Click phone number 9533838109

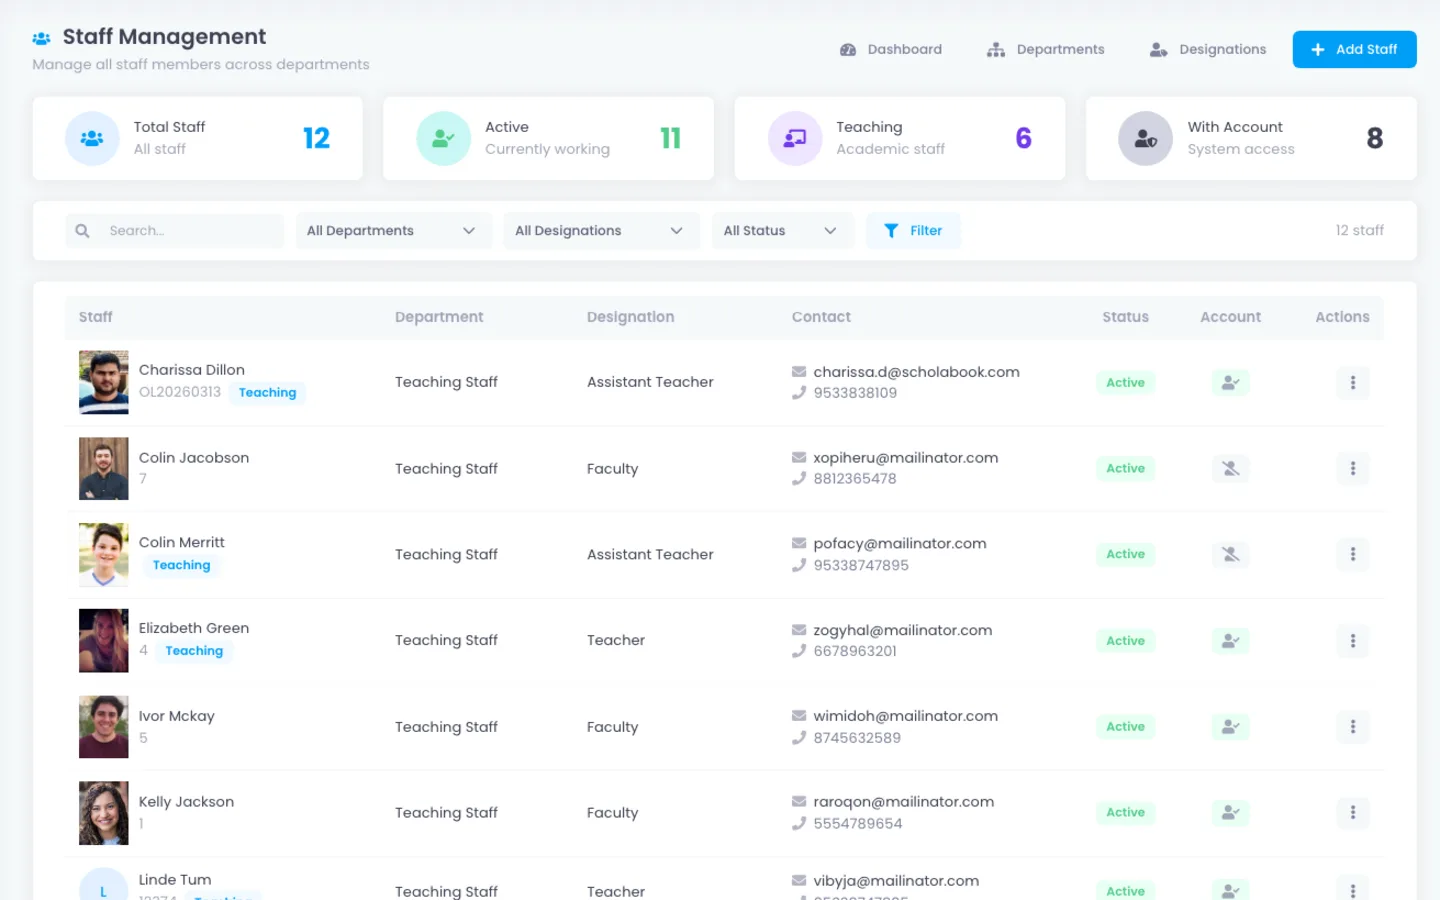click(x=855, y=393)
